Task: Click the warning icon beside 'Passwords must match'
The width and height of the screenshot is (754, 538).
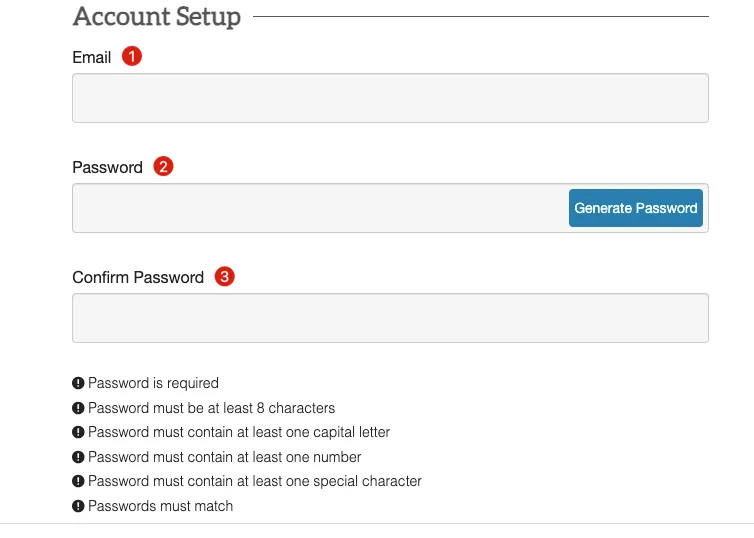Action: click(78, 506)
